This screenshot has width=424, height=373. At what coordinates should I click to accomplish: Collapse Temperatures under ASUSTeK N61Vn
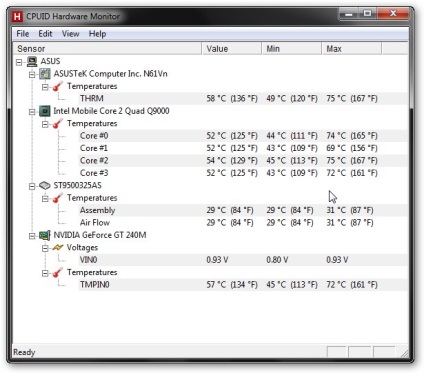45,87
